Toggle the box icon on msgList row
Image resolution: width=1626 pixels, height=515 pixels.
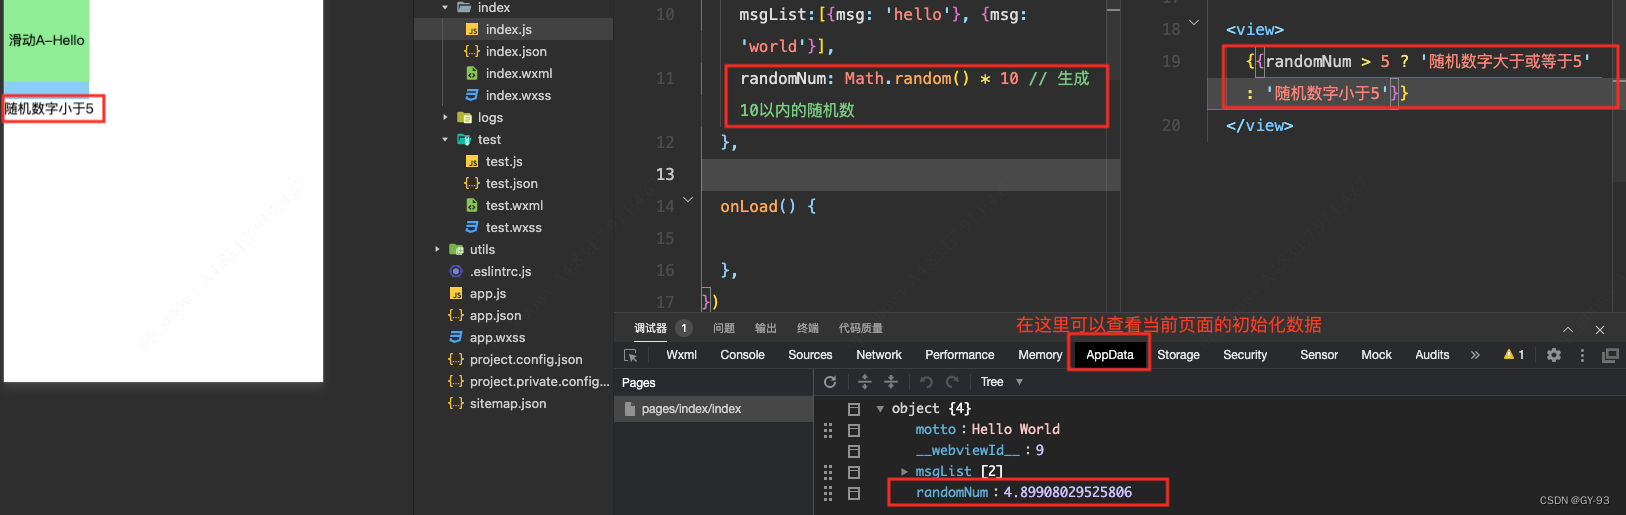click(854, 472)
